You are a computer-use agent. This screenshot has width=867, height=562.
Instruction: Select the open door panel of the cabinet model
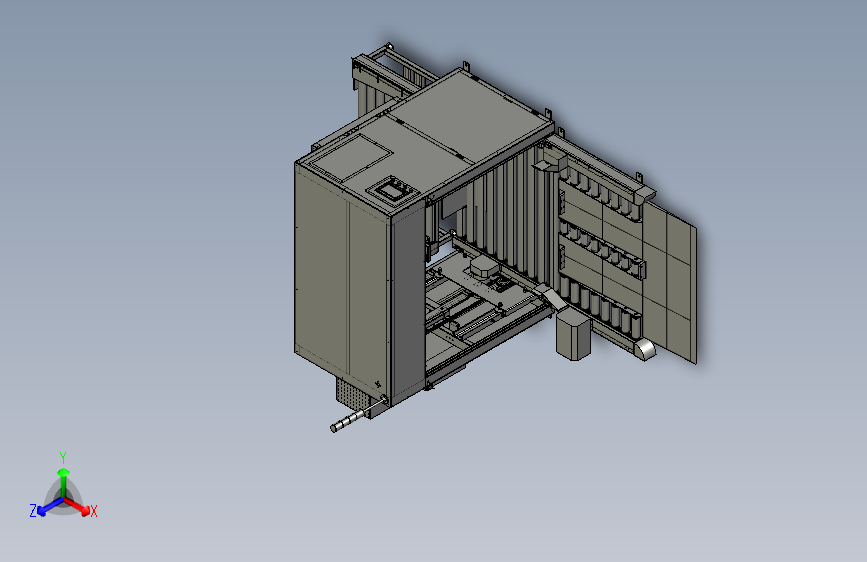coord(625,249)
